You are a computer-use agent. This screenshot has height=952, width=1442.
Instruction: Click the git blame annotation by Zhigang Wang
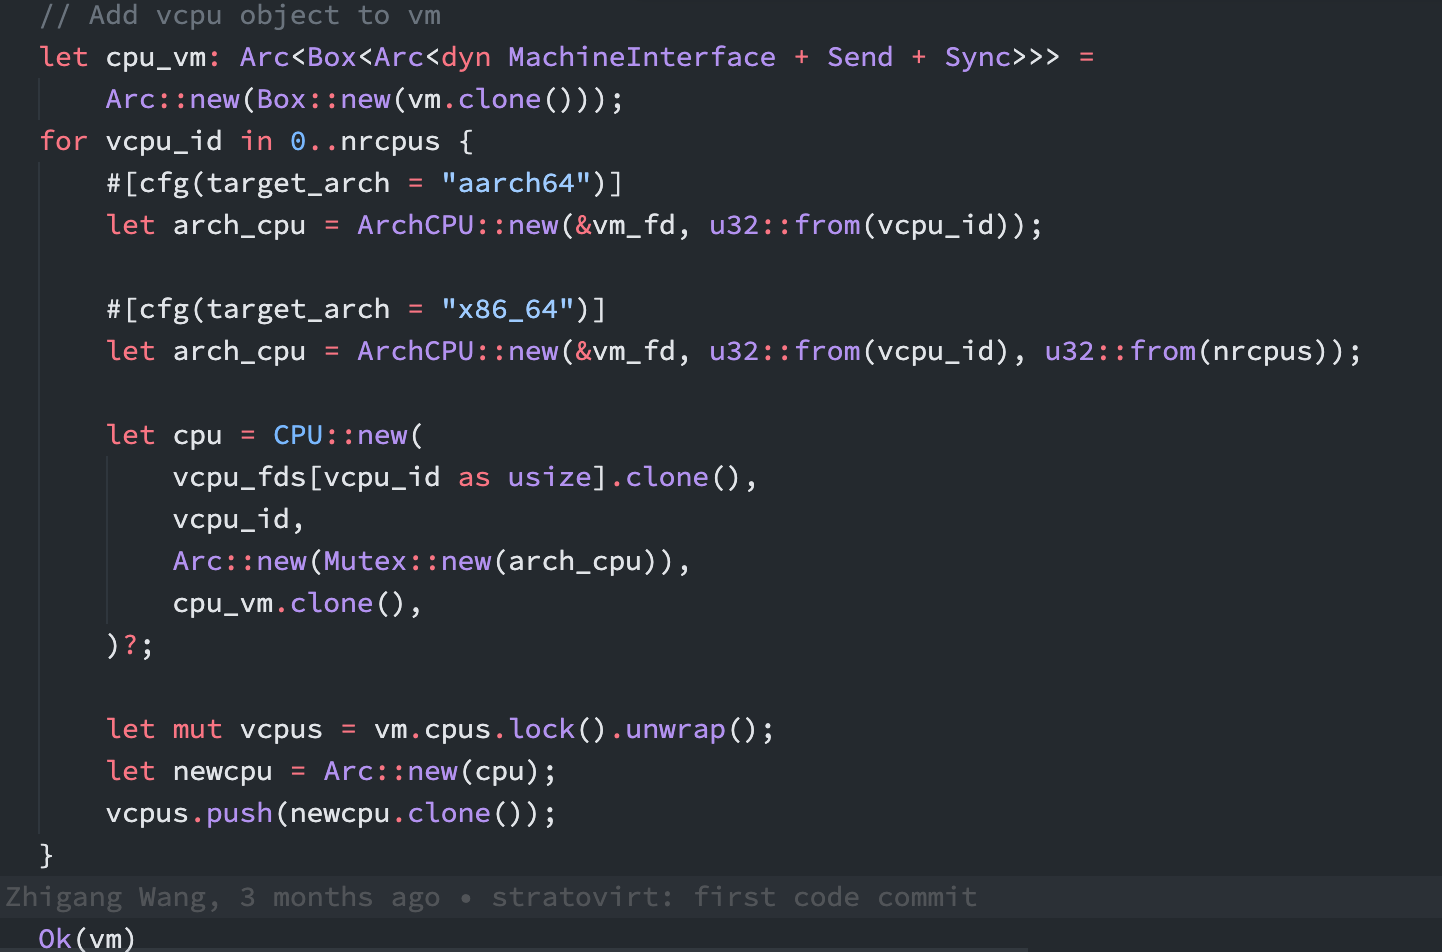490,897
